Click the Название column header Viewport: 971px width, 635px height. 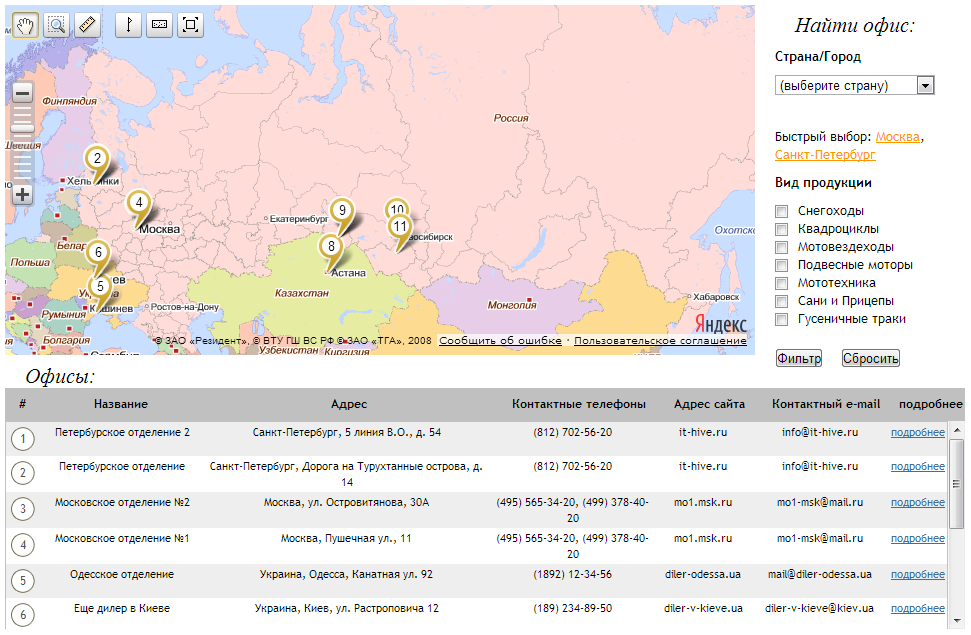pyautogui.click(x=121, y=404)
